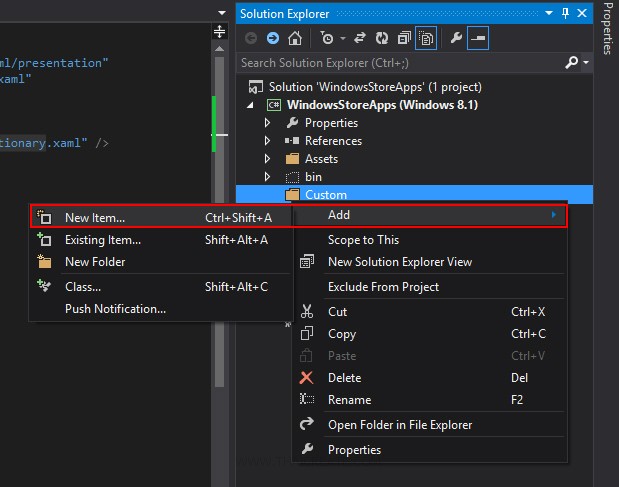Toggle Show All Files button
The width and height of the screenshot is (619, 487).
coord(426,38)
